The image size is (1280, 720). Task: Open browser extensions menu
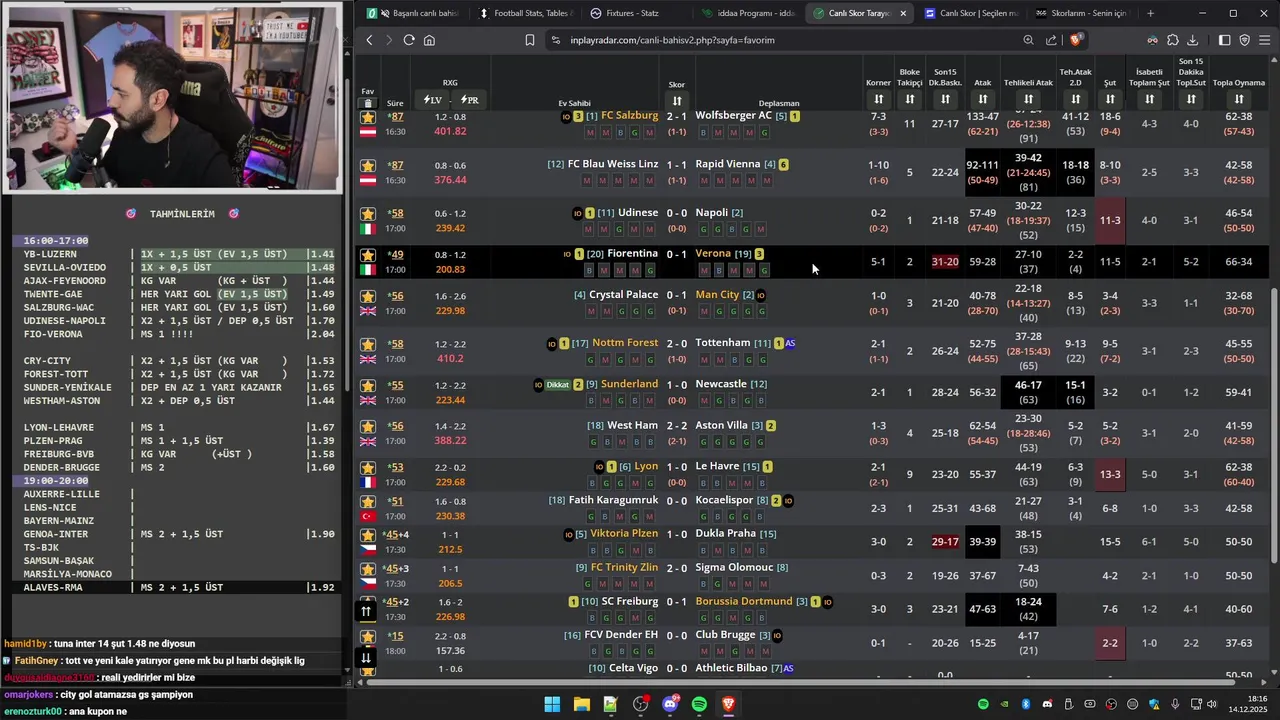(x=1172, y=40)
